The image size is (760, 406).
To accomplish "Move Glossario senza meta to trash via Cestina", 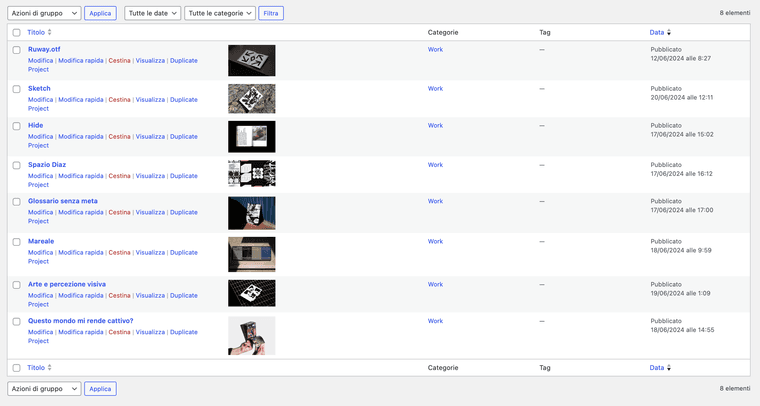I will point(119,212).
